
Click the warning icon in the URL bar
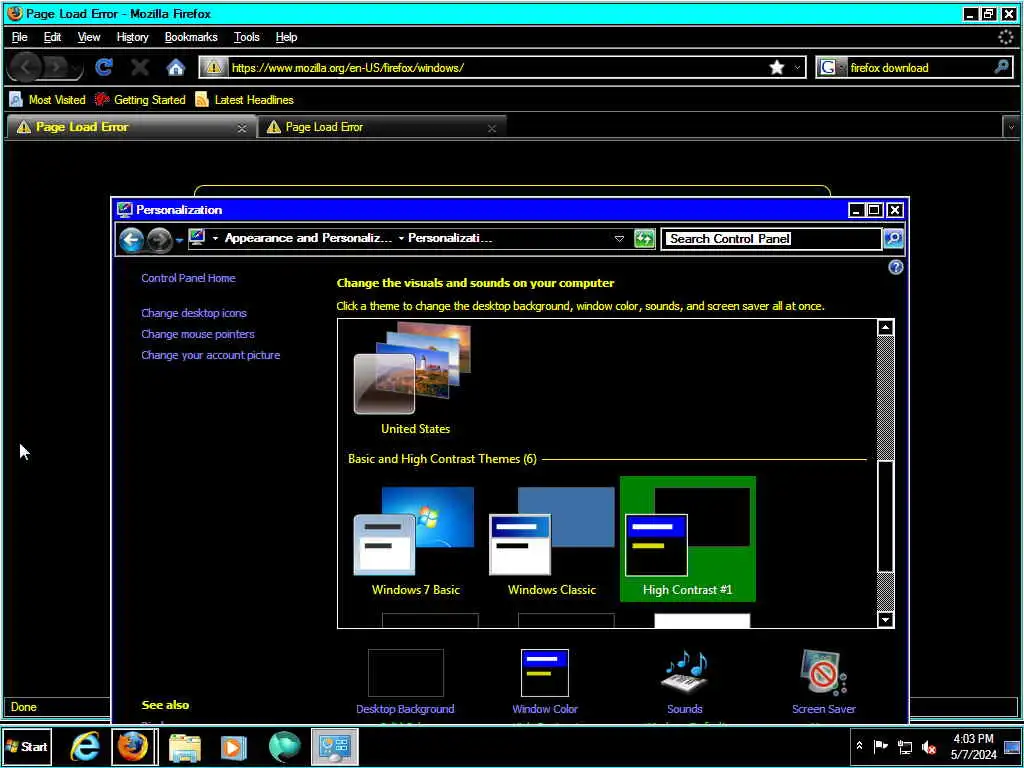214,67
